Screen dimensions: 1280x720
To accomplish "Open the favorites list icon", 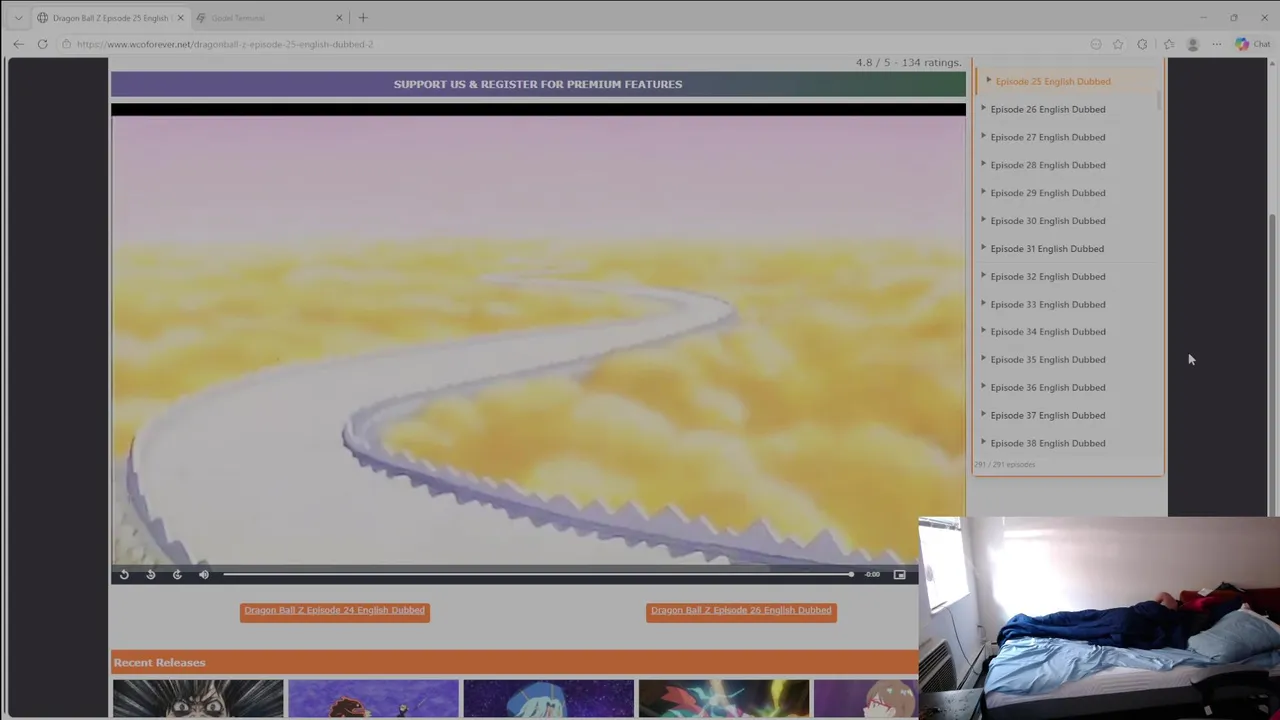I will [x=1168, y=44].
